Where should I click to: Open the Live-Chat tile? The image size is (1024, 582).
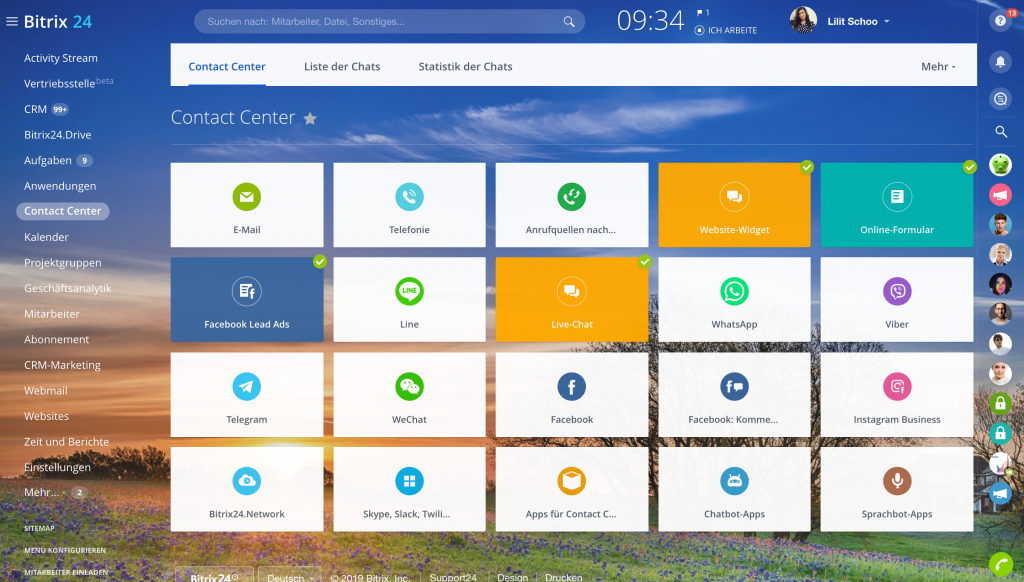click(x=572, y=300)
